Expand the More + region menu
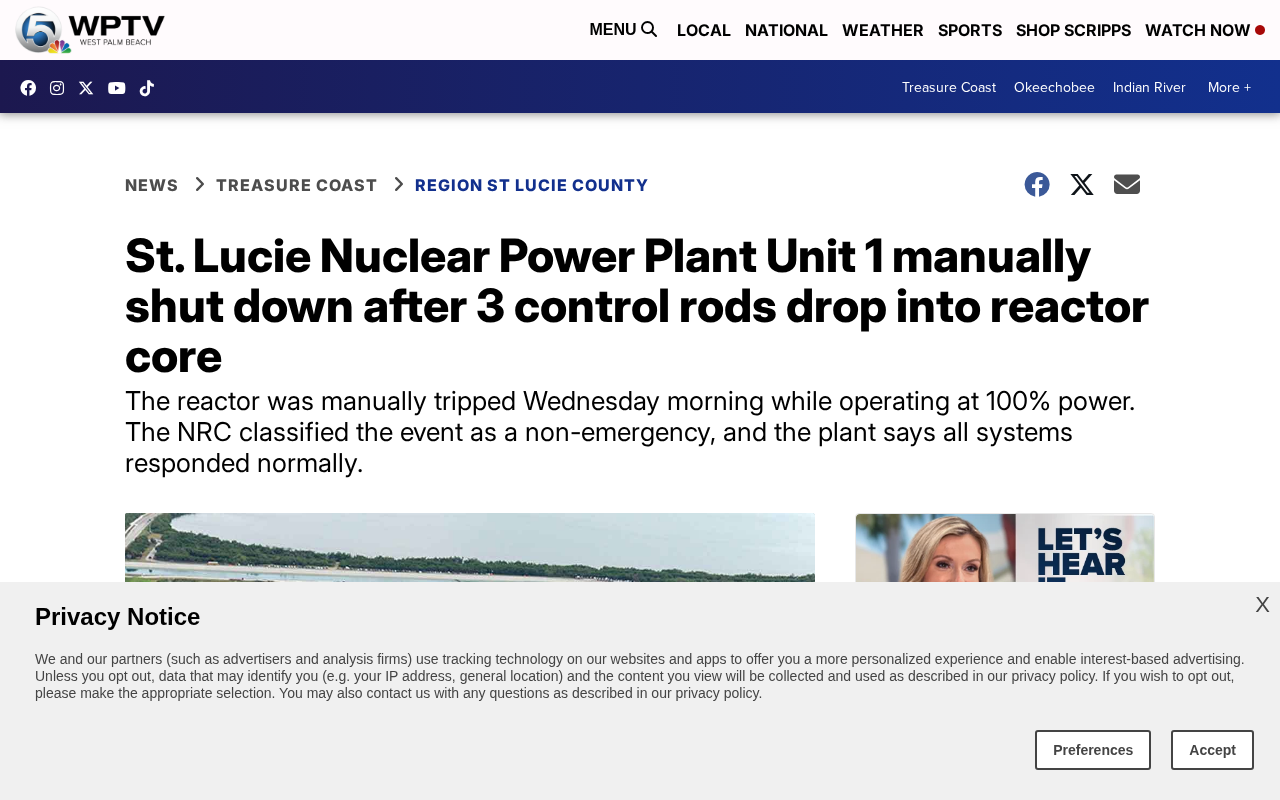Screen dimensions: 1280x800 (1229, 87)
